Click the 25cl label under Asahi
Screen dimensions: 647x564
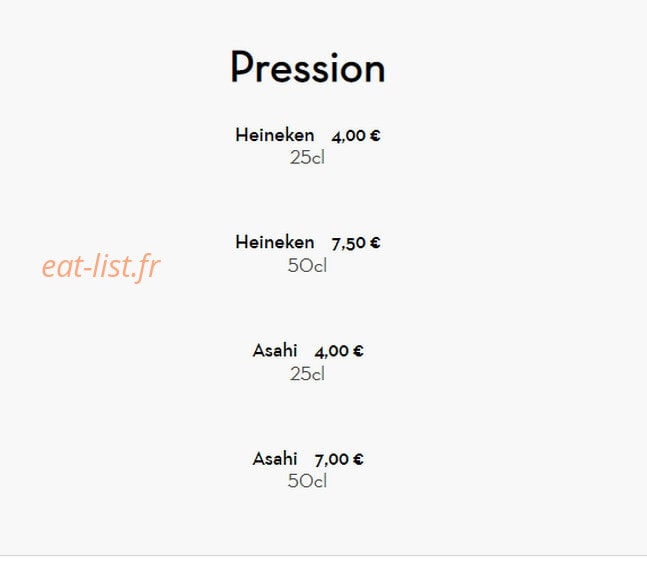tap(307, 374)
